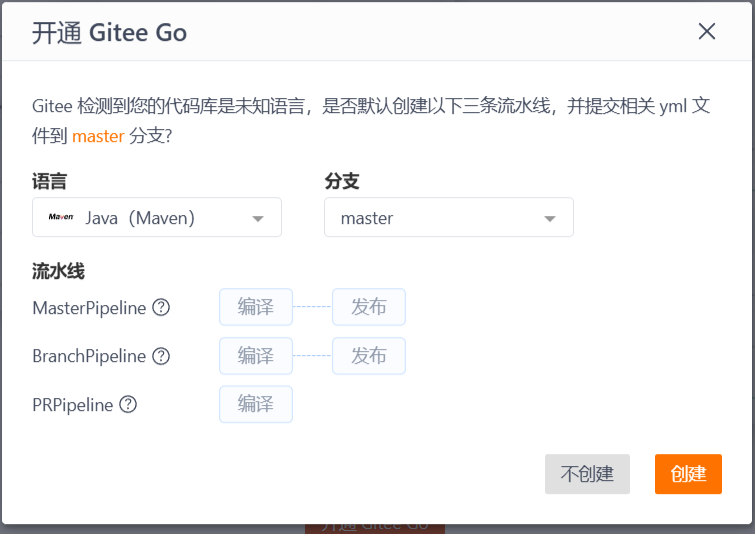Screen dimensions: 755x534
Task: Click the BranchPipeline label
Action: coord(89,356)
